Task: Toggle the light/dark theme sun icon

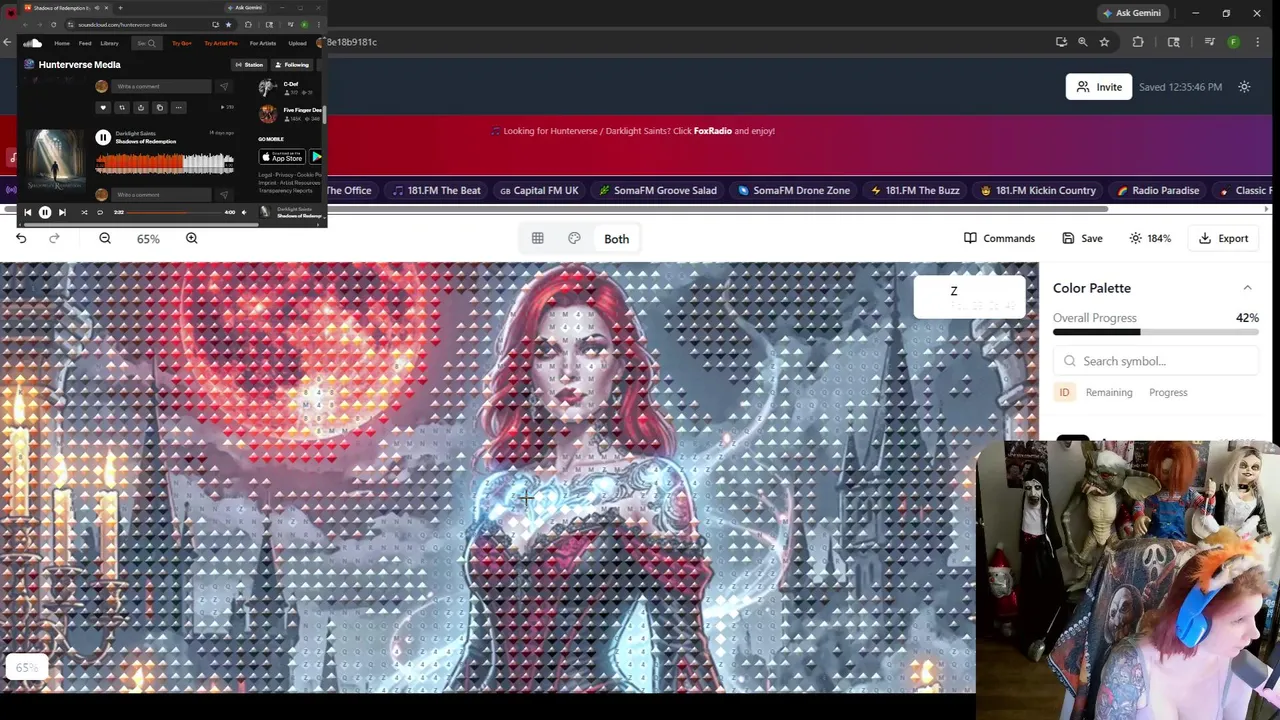Action: pyautogui.click(x=1244, y=87)
